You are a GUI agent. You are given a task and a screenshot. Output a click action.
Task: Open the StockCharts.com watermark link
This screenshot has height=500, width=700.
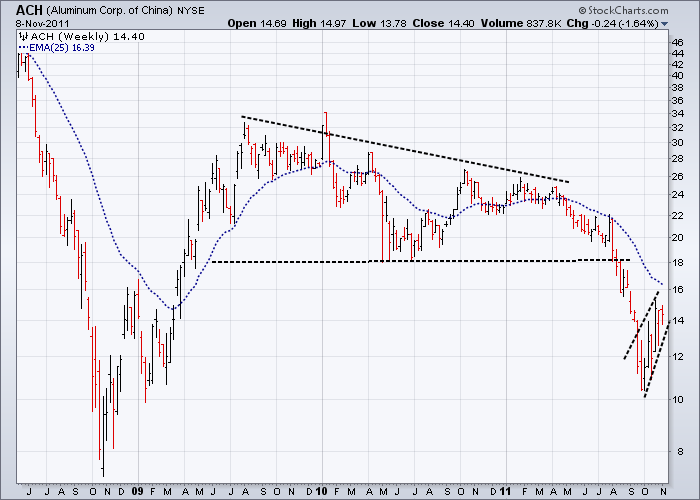[x=624, y=10]
